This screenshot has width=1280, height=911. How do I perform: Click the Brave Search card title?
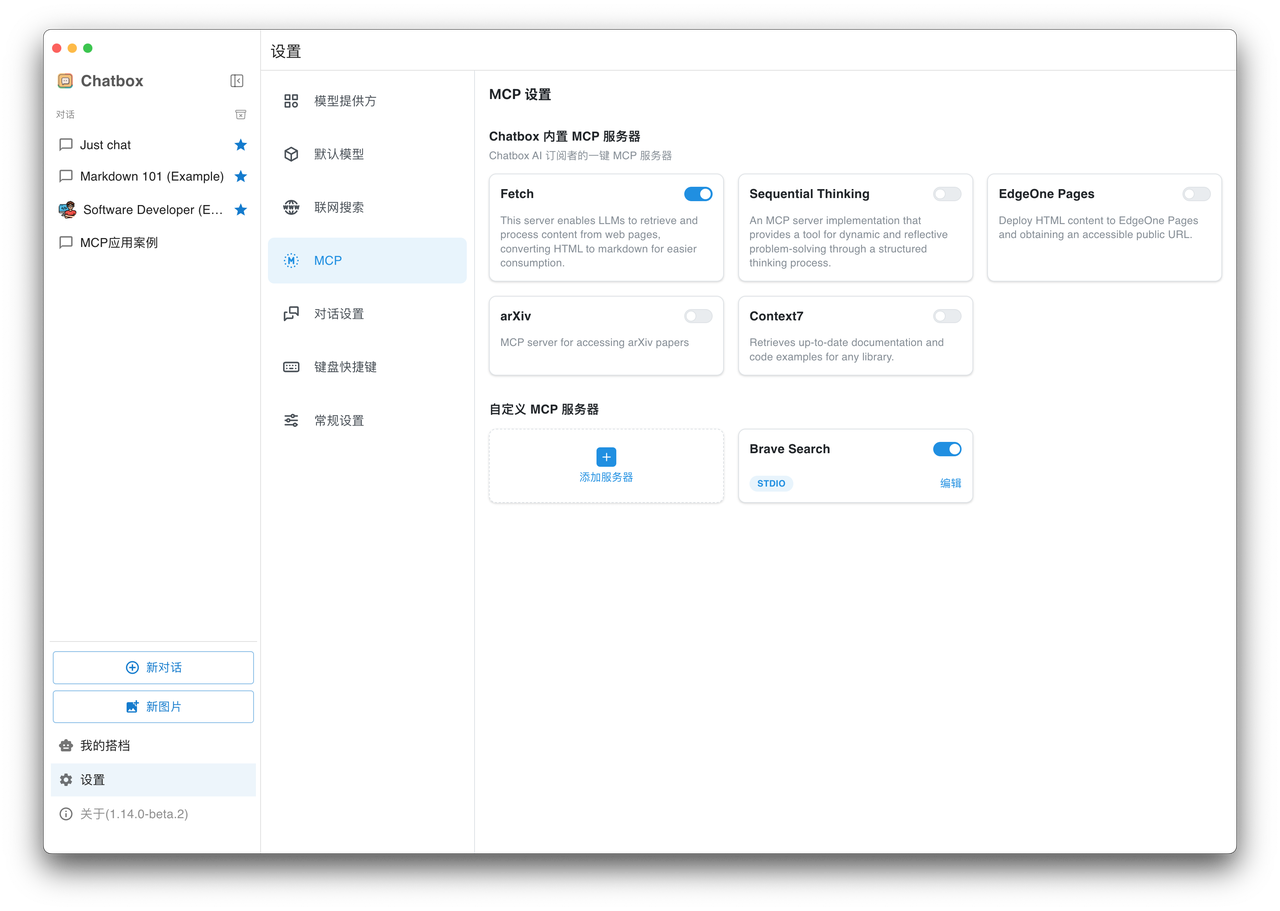[x=789, y=449]
